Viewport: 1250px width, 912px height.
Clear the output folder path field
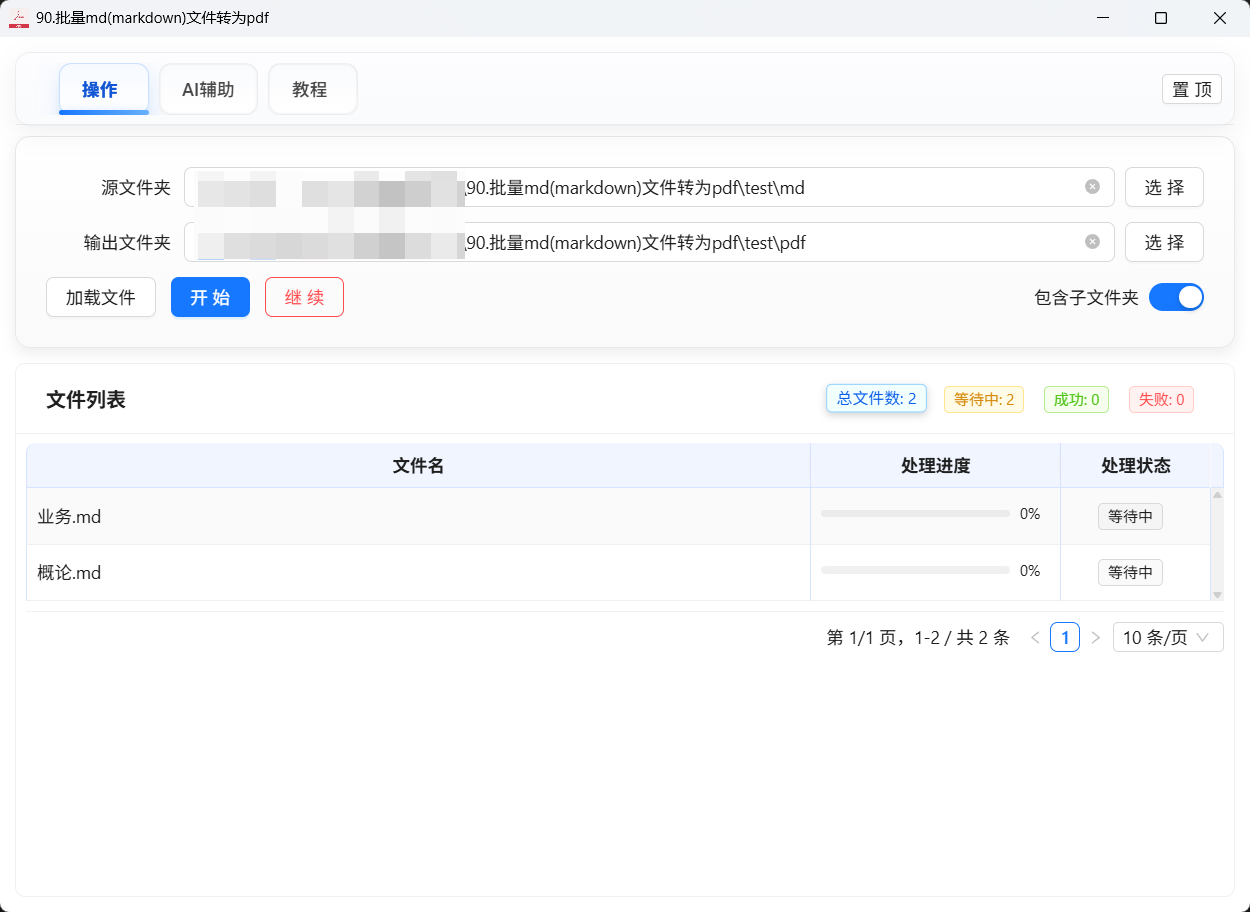tap(1091, 241)
